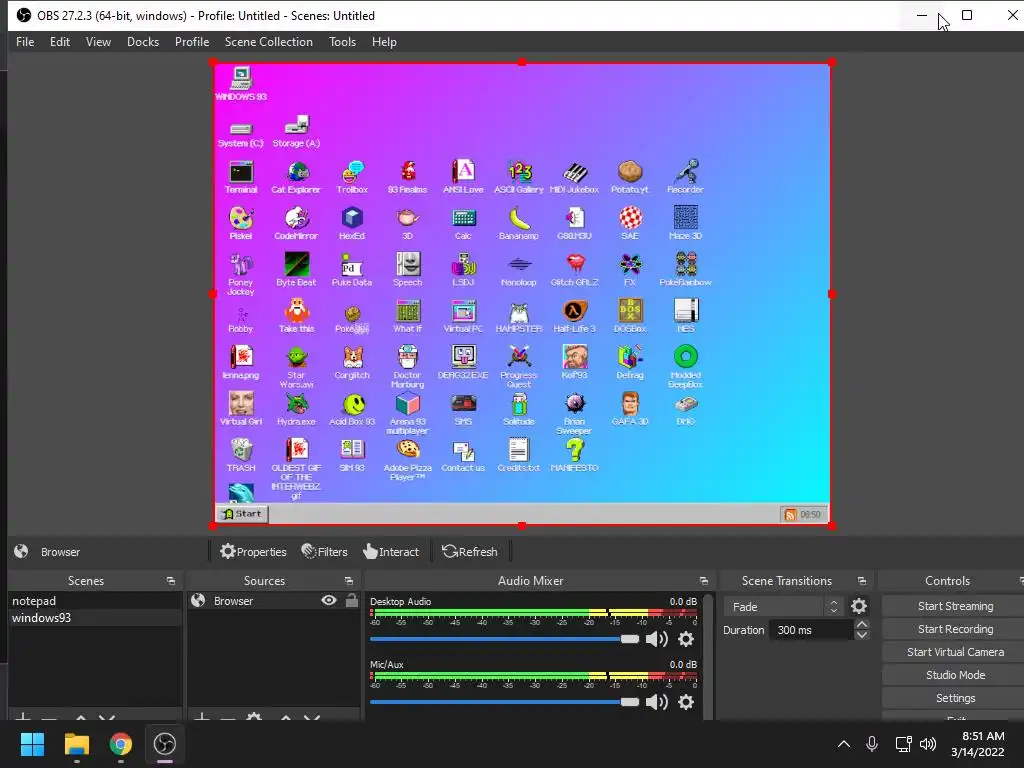Open Filters for the Browser source

325,552
